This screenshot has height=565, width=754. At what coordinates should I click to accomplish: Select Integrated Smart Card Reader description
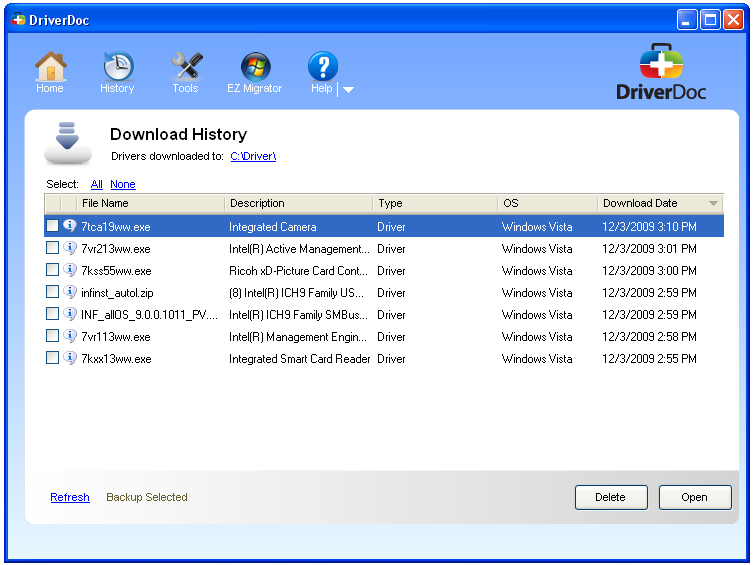300,360
